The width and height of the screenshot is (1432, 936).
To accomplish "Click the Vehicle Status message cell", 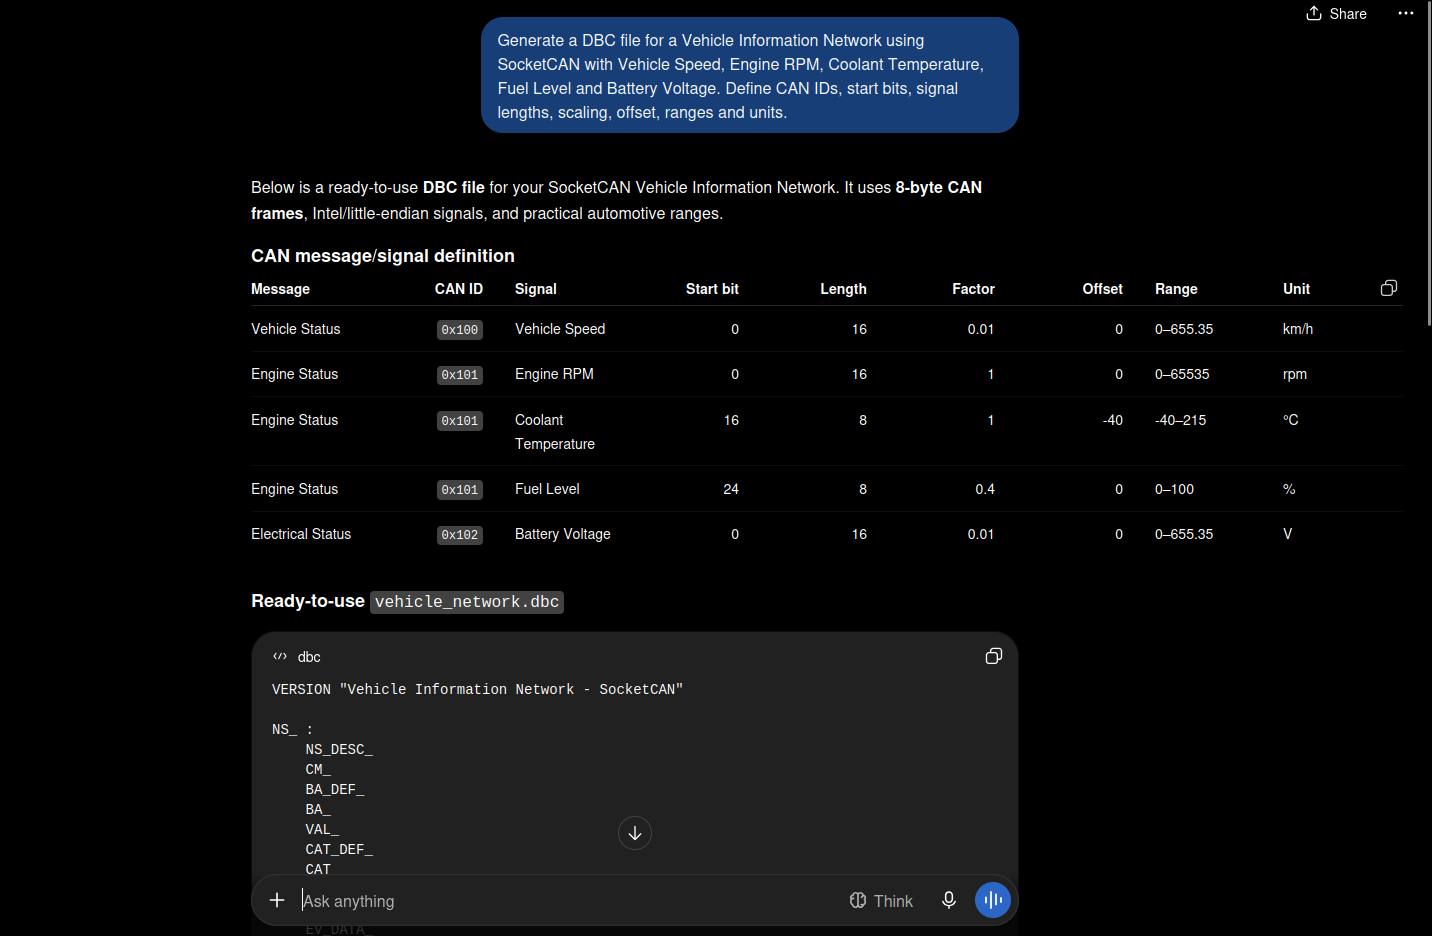I will click(x=296, y=329).
